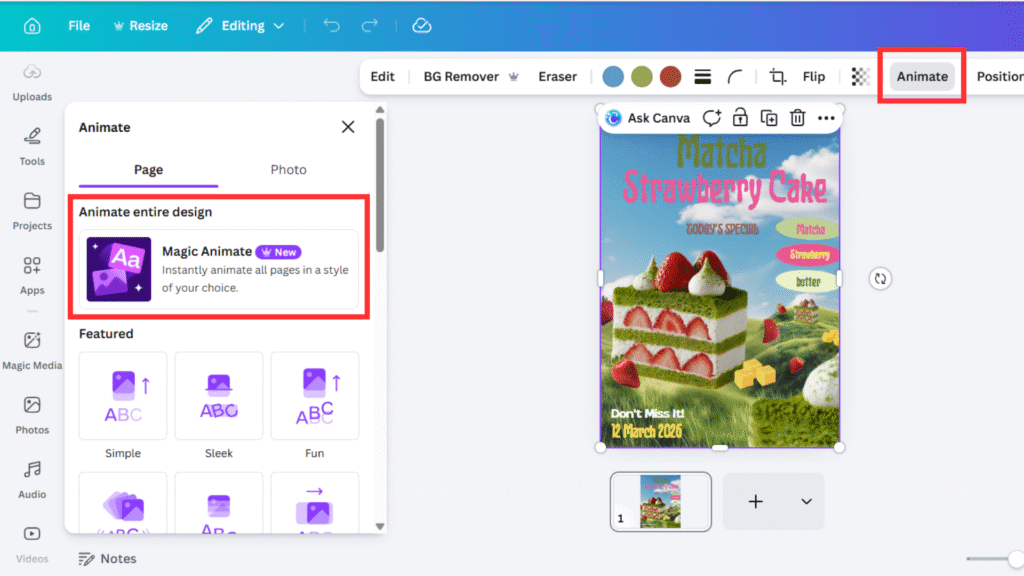This screenshot has height=576, width=1024.
Task: Click the redo arrow icon
Action: [x=370, y=26]
